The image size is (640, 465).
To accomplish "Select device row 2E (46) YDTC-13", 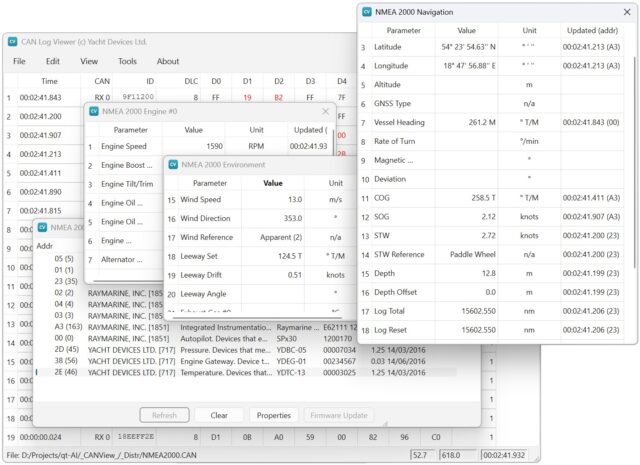I will [x=245, y=372].
